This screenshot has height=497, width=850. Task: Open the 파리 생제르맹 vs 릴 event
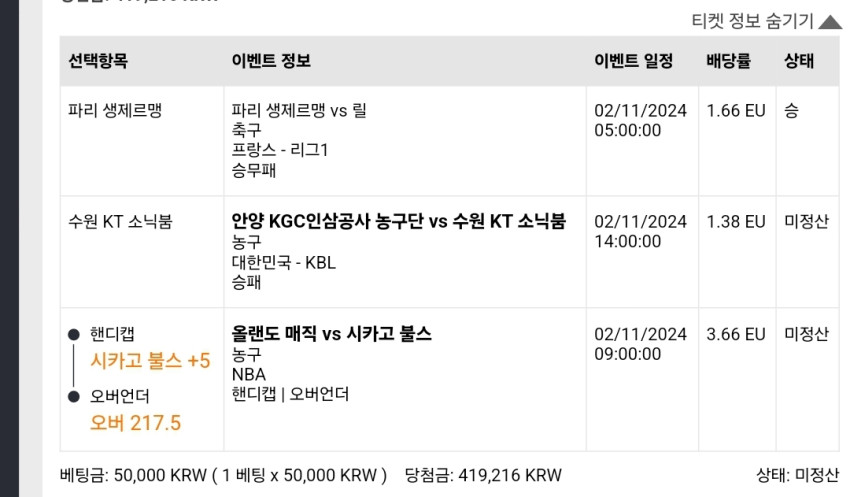299,111
